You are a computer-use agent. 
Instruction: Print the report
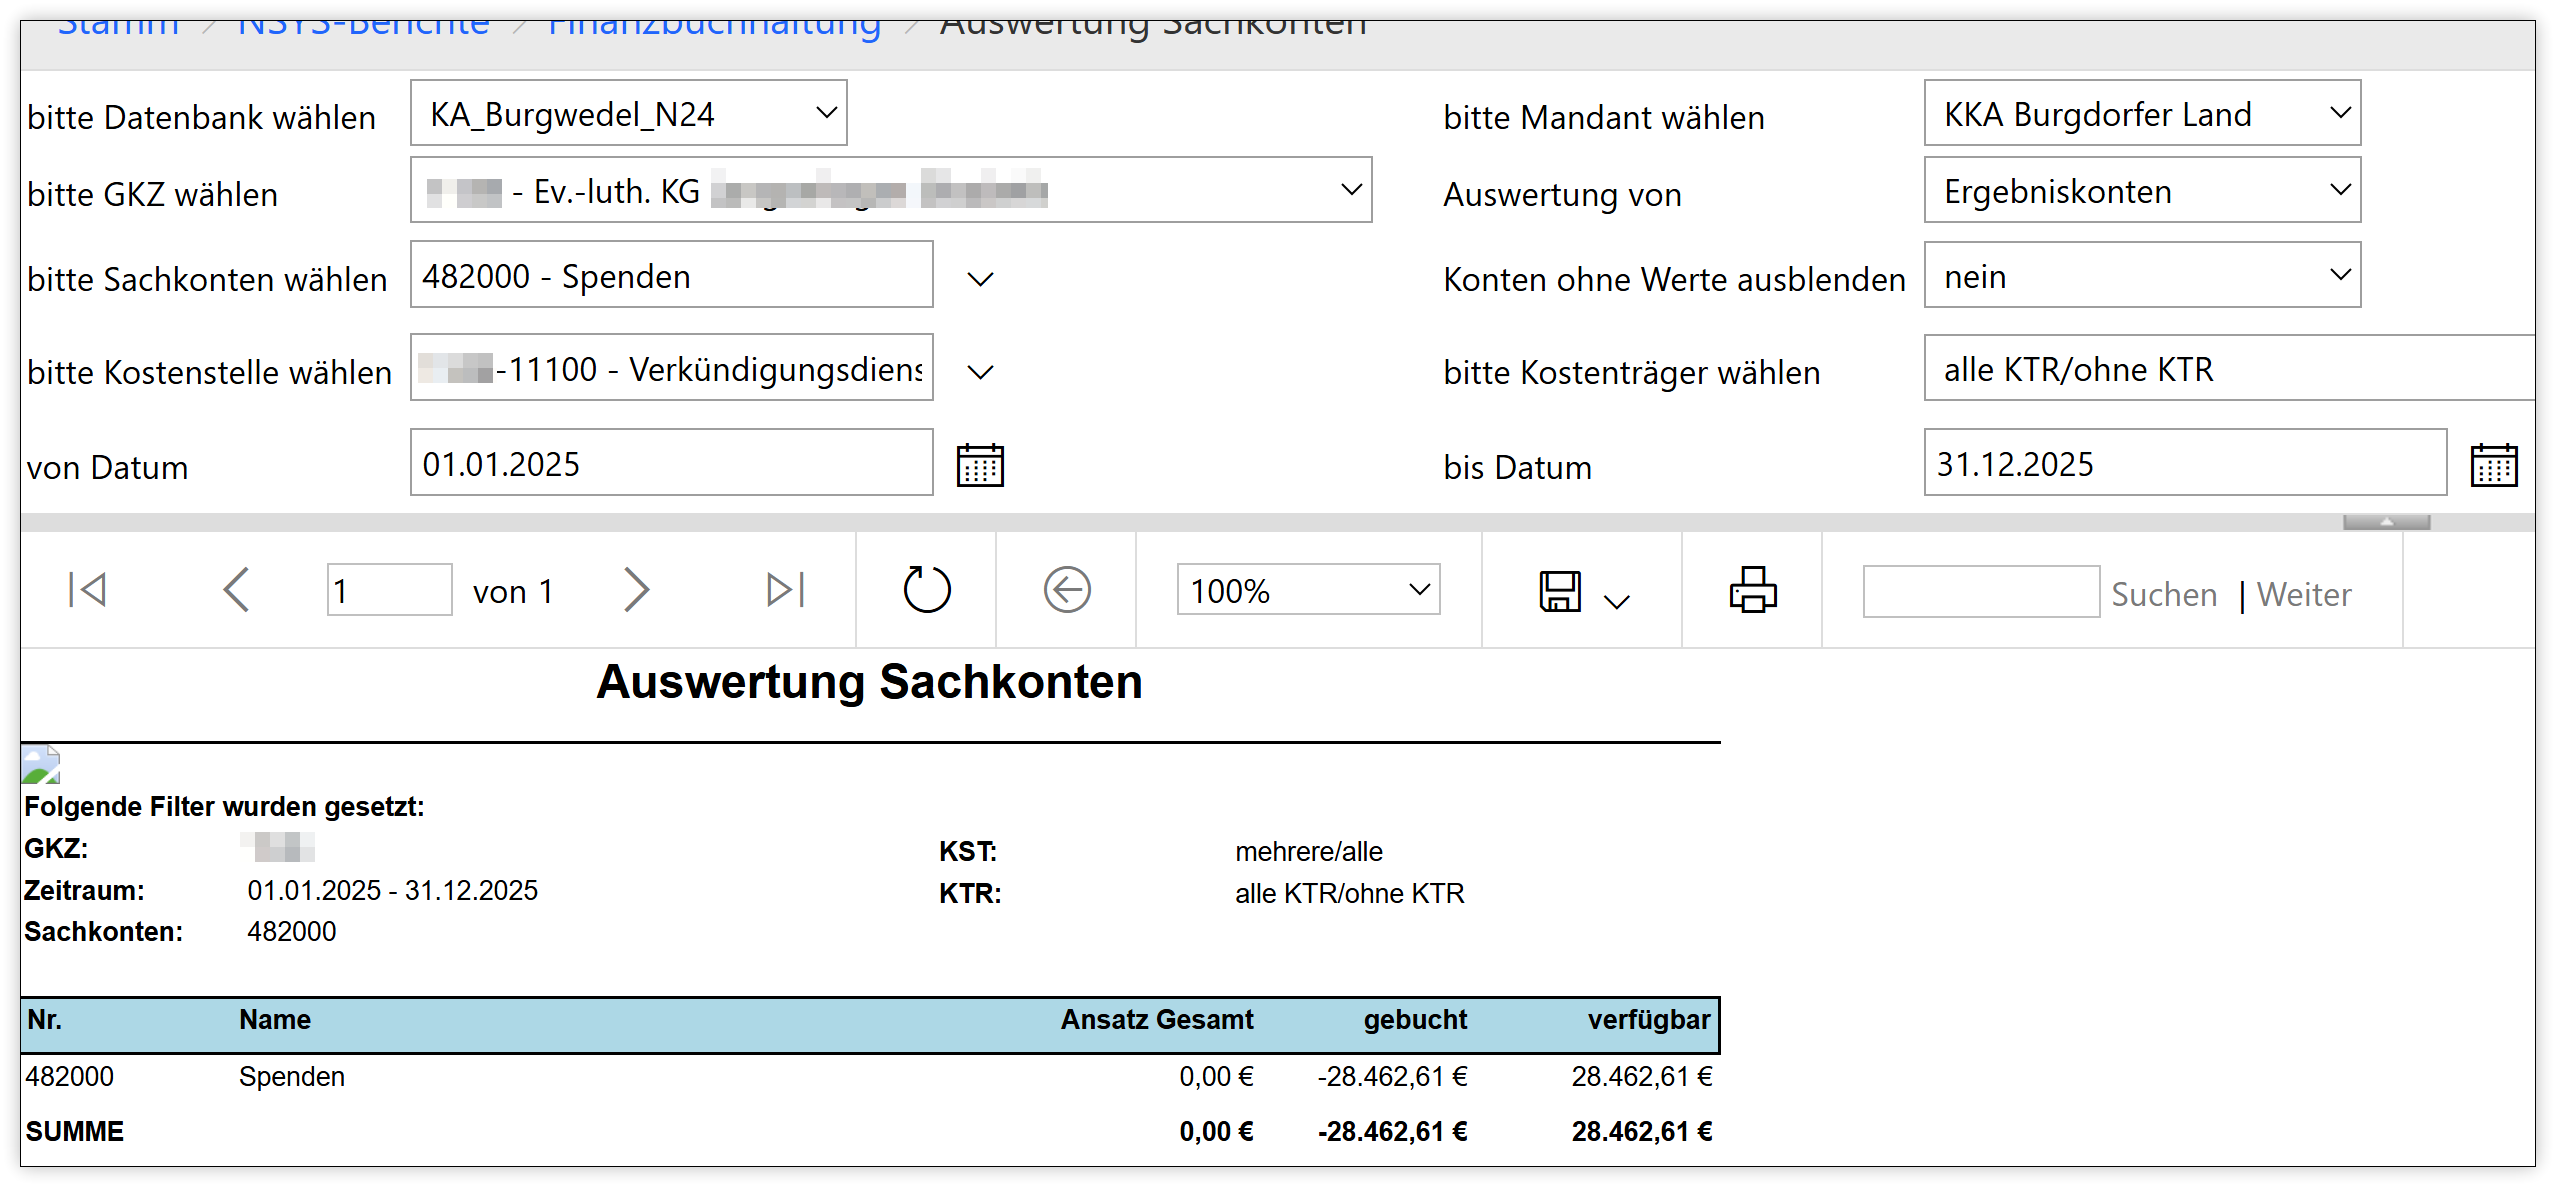click(x=1753, y=590)
